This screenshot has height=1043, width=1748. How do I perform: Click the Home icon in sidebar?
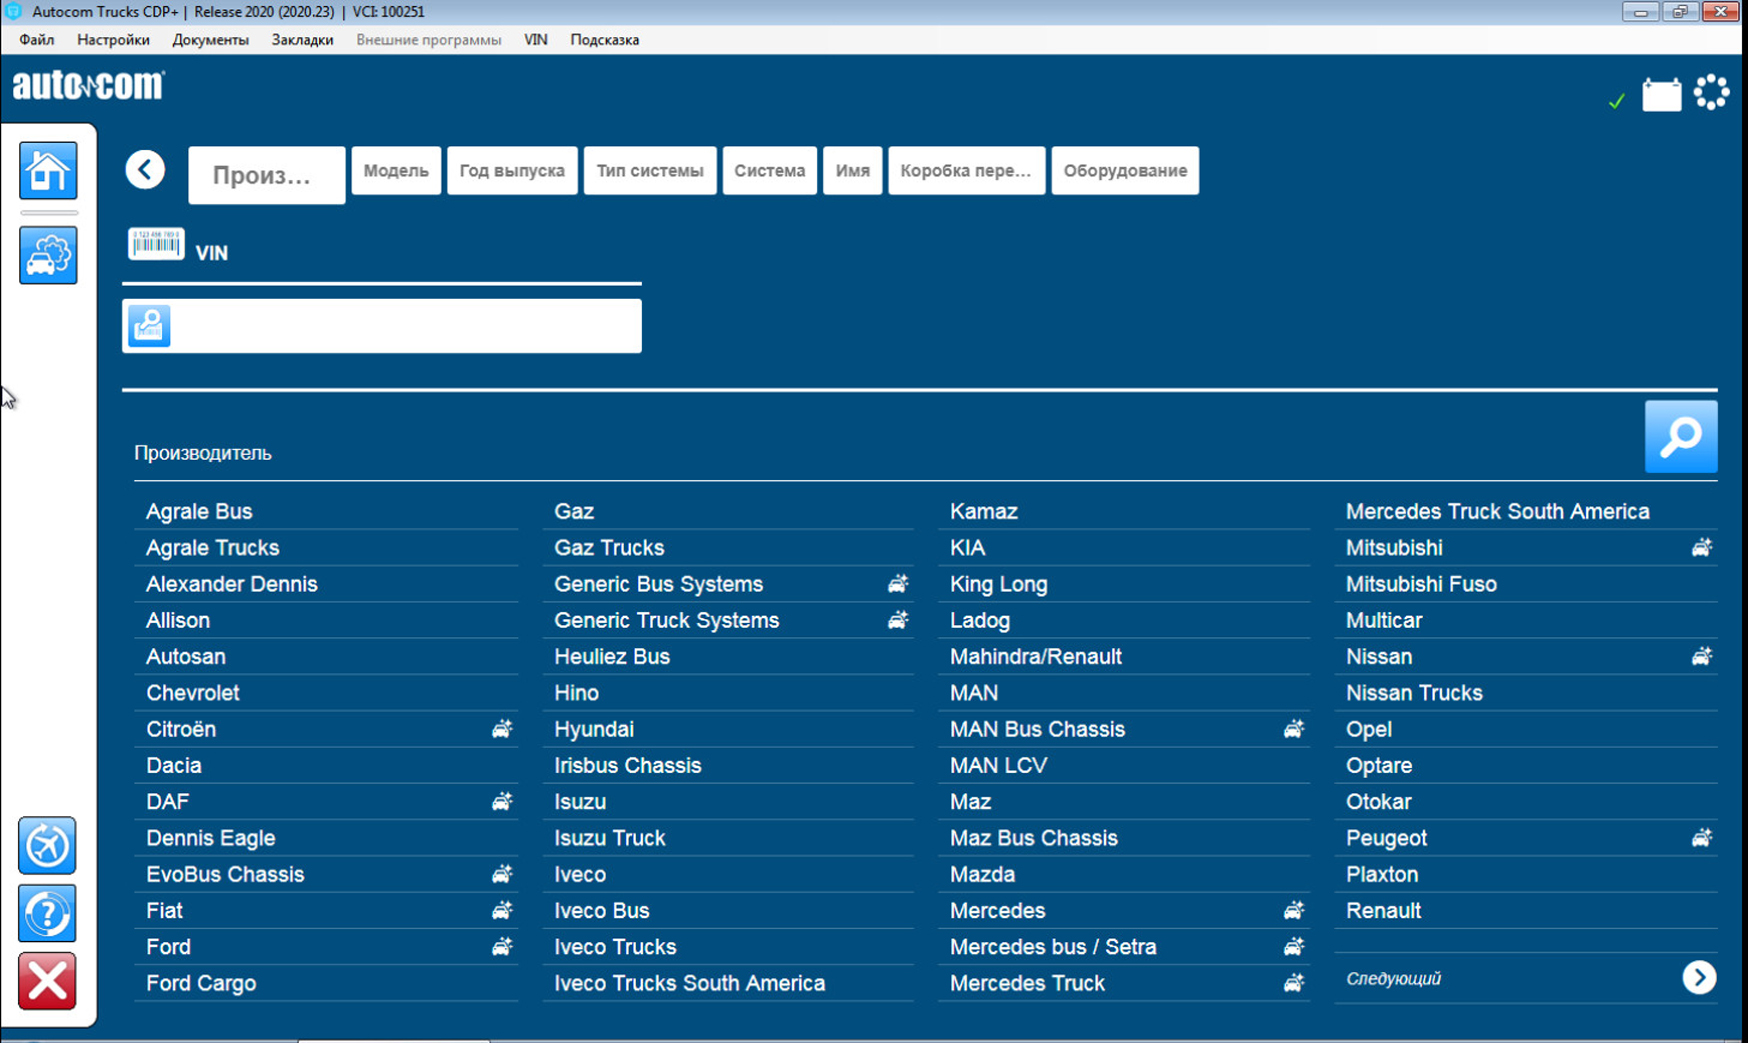[47, 171]
